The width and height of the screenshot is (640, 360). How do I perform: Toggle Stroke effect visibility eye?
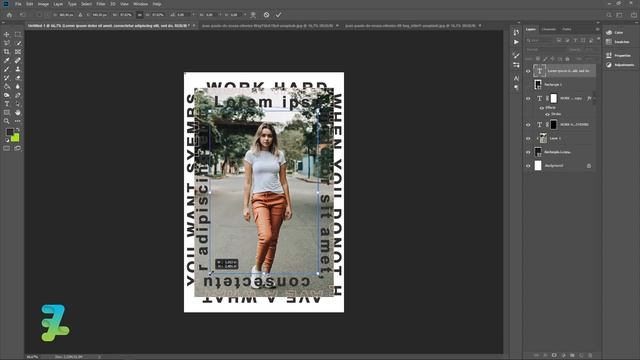coord(547,114)
